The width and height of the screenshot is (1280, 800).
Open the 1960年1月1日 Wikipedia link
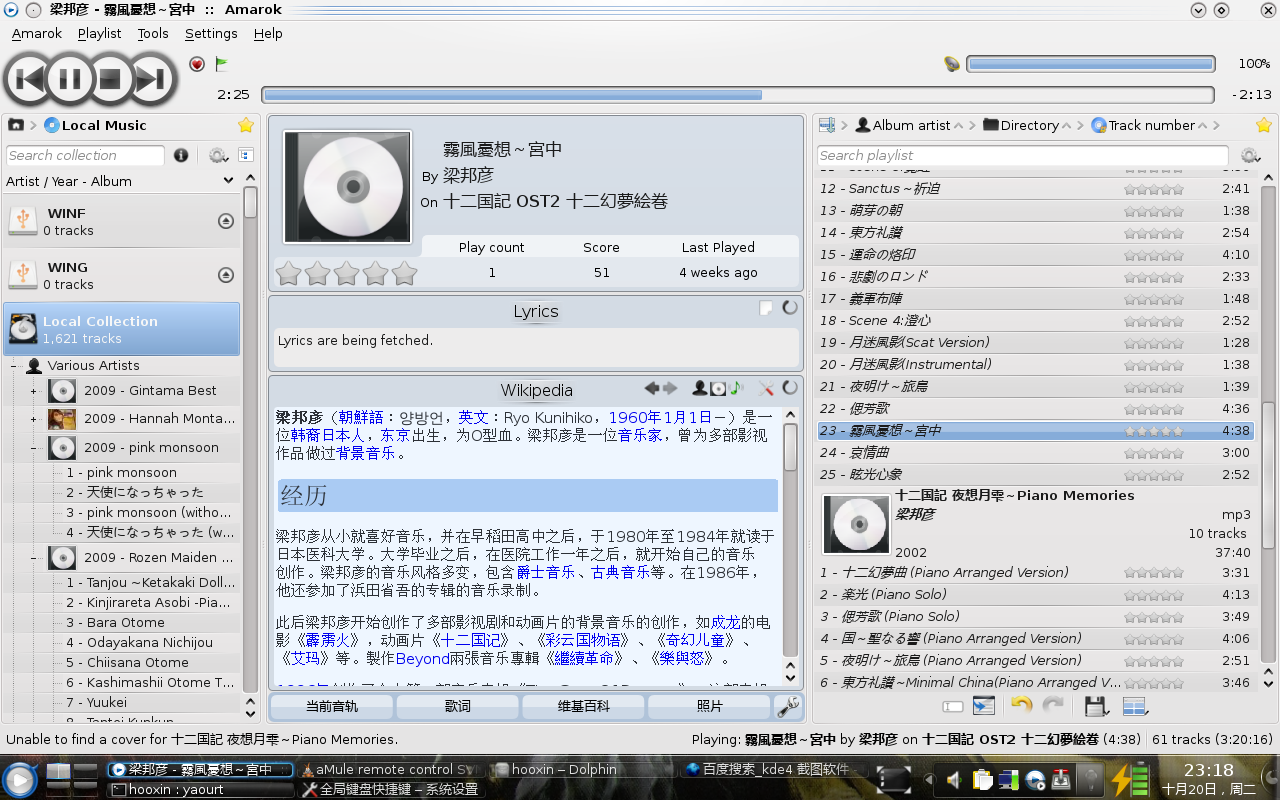[660, 417]
